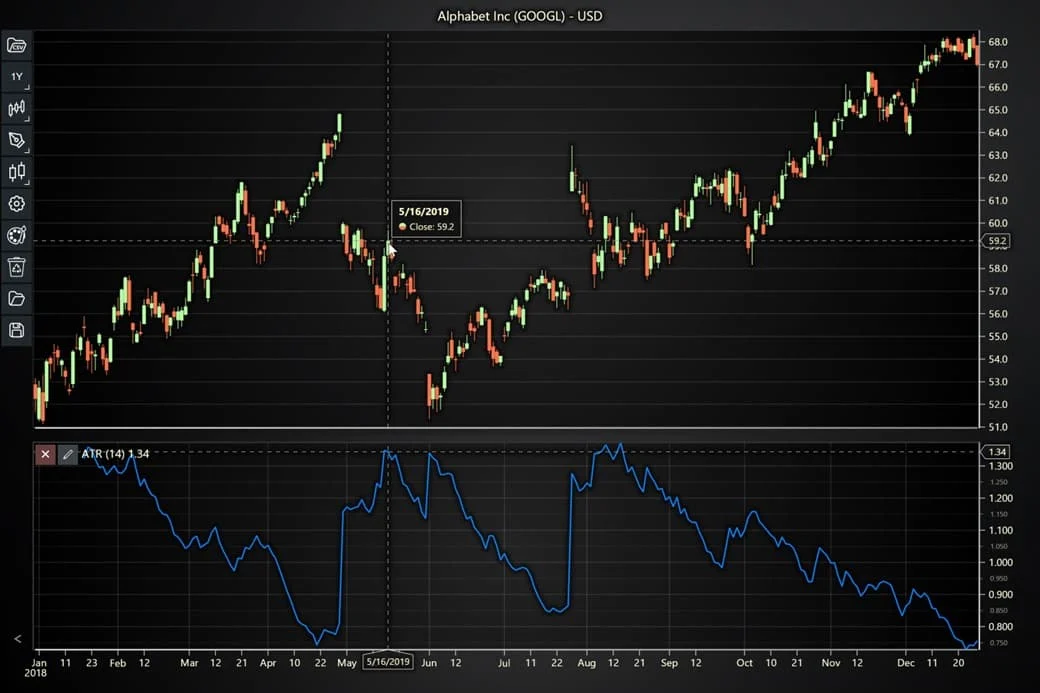Image resolution: width=1040 pixels, height=693 pixels.
Task: Click the 0.800 ATR axis label
Action: pyautogui.click(x=1000, y=627)
